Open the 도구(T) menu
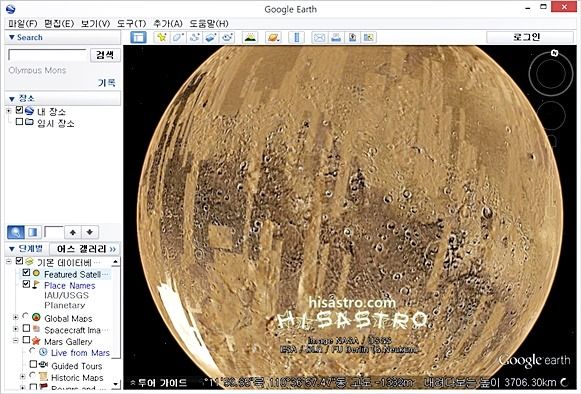This screenshot has width=581, height=394. click(132, 24)
